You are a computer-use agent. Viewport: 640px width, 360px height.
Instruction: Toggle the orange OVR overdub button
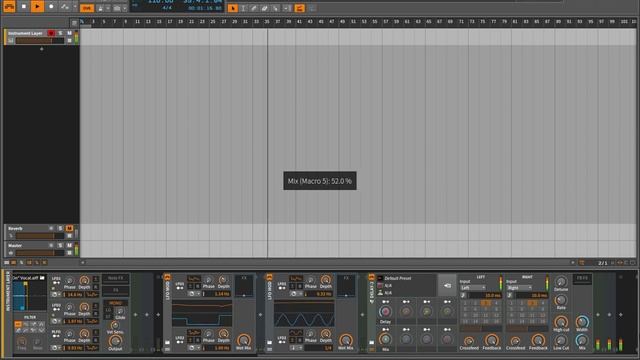click(x=87, y=8)
